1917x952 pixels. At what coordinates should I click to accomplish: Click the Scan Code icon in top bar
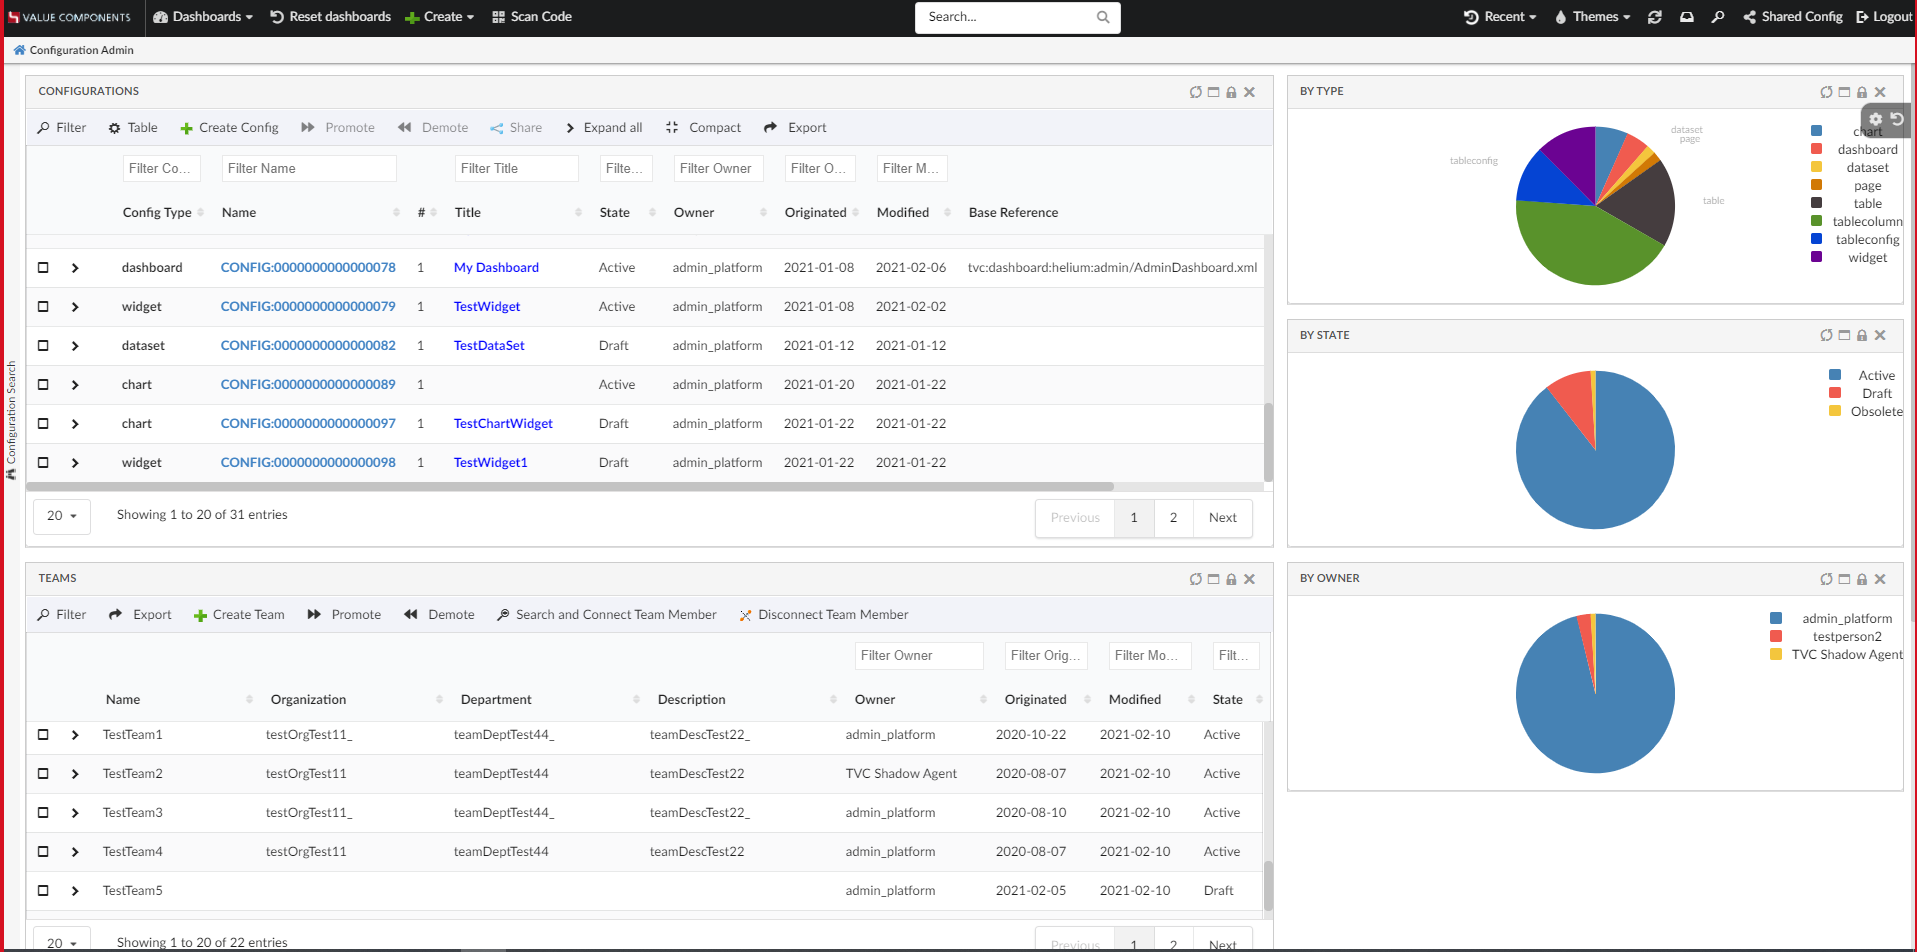tap(498, 17)
